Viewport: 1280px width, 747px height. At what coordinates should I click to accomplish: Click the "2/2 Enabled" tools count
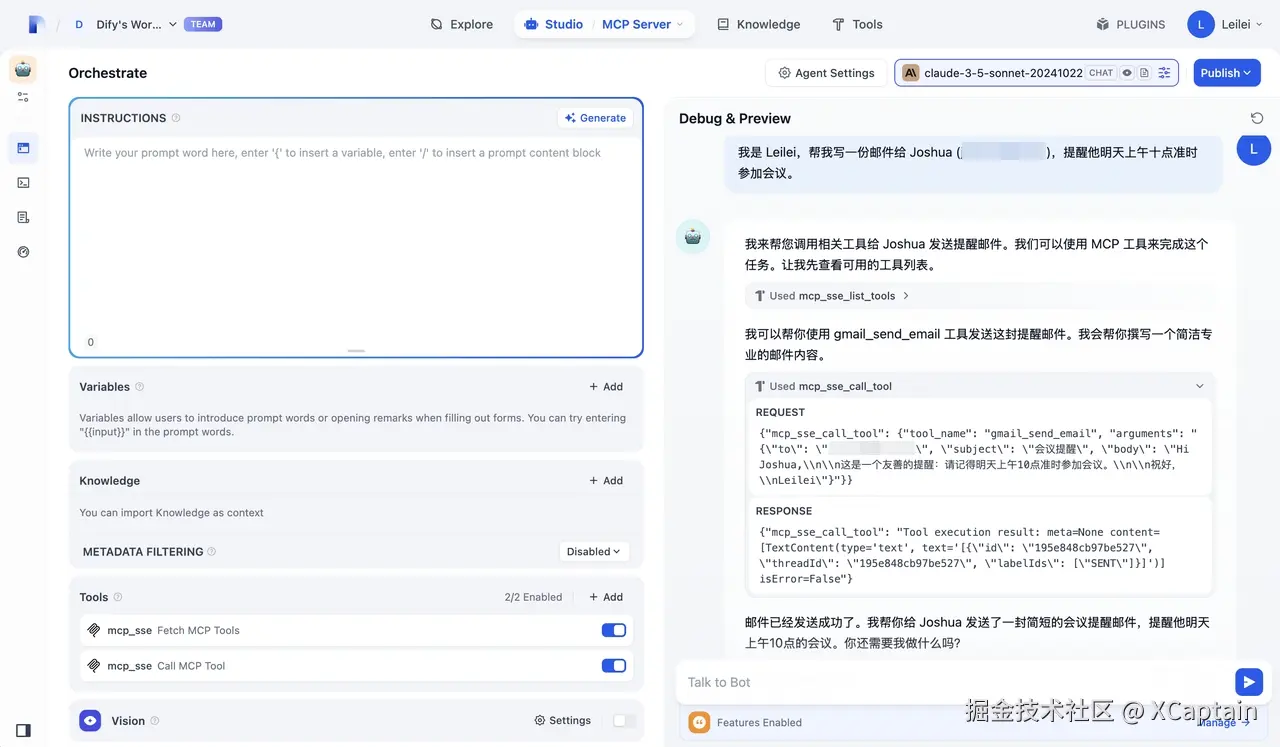(533, 597)
